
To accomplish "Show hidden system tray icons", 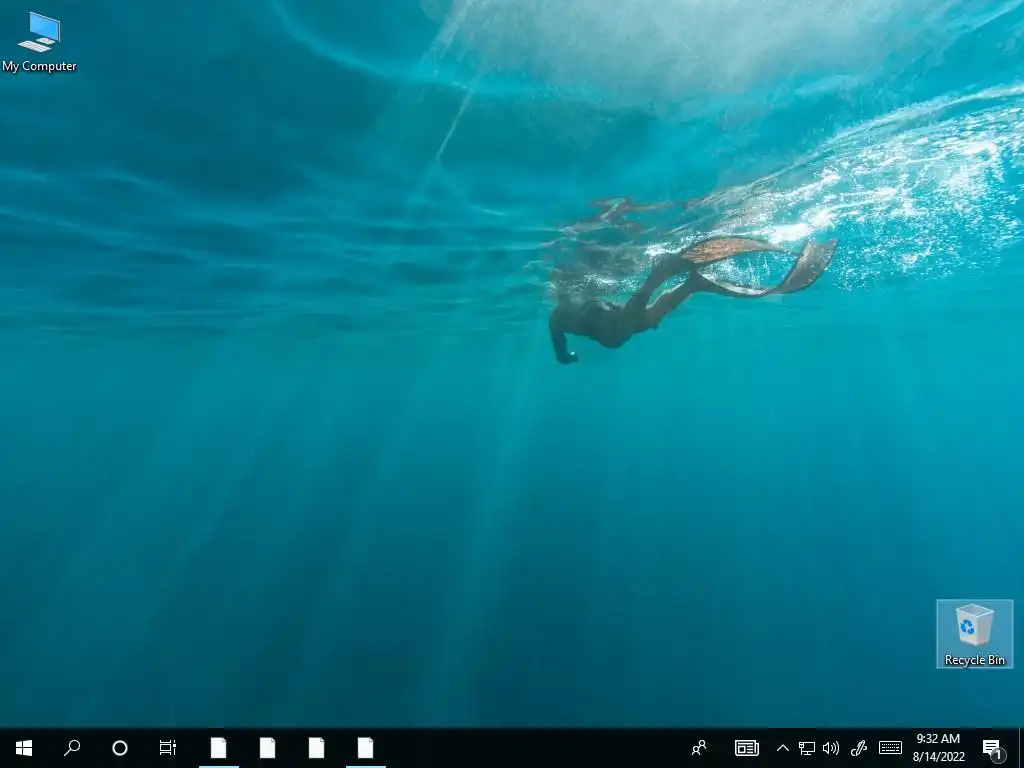I will click(x=782, y=748).
